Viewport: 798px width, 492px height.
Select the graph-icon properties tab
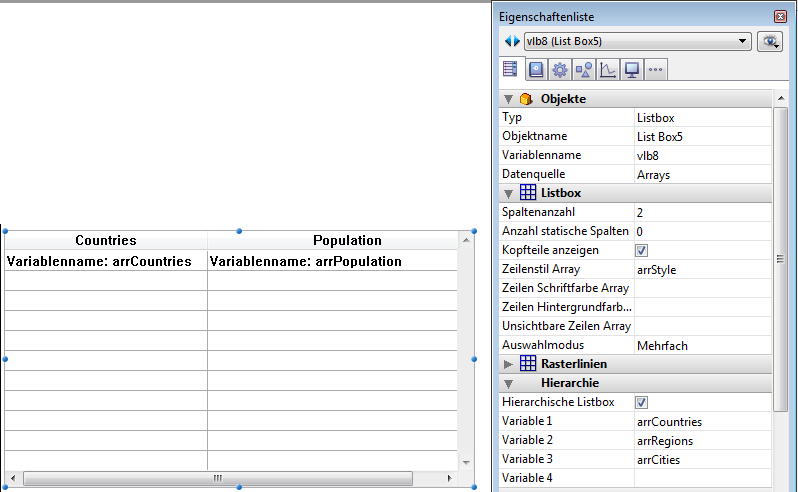608,69
